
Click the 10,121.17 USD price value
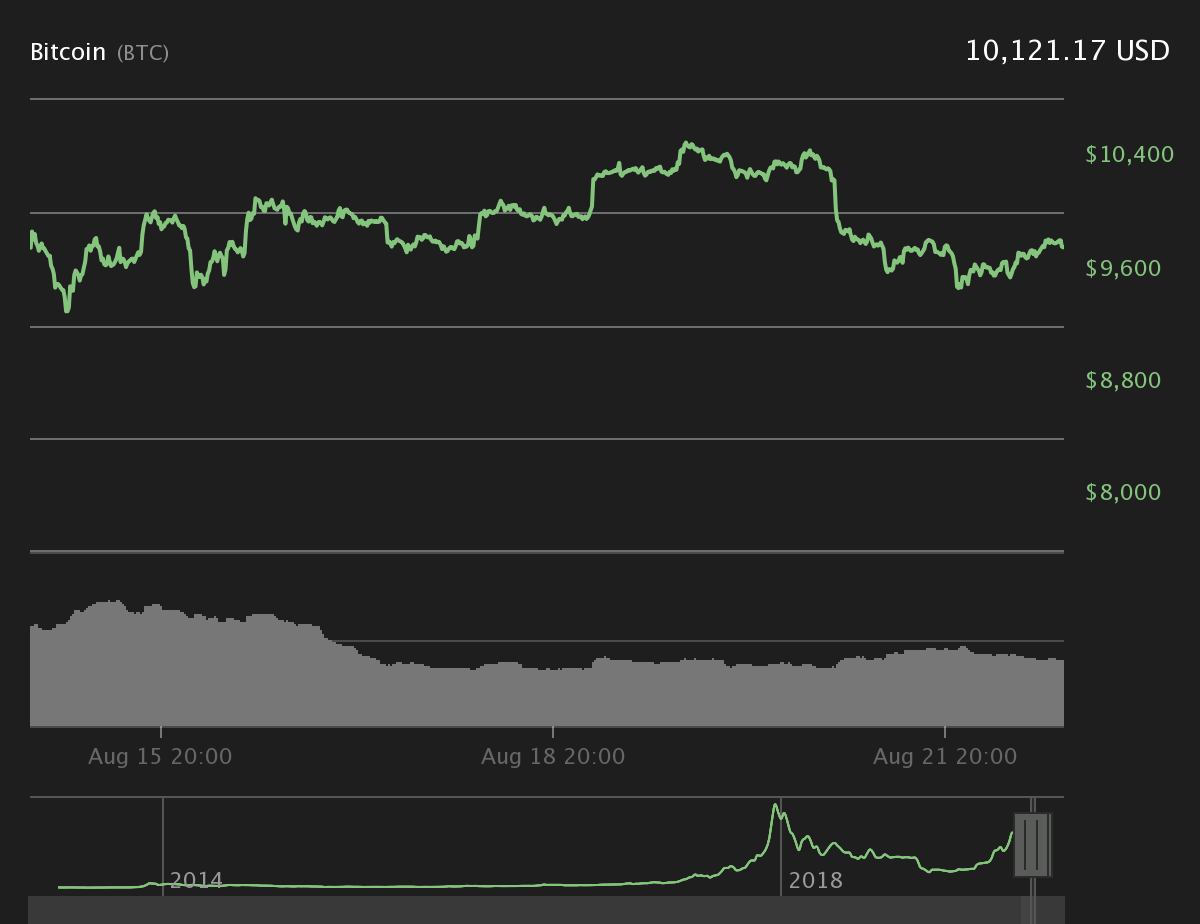click(1067, 51)
